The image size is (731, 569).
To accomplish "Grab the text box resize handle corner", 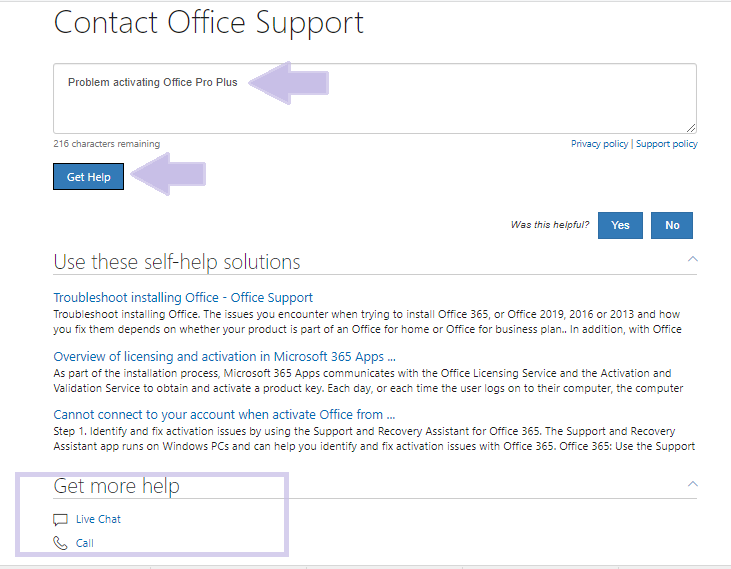I will [691, 128].
